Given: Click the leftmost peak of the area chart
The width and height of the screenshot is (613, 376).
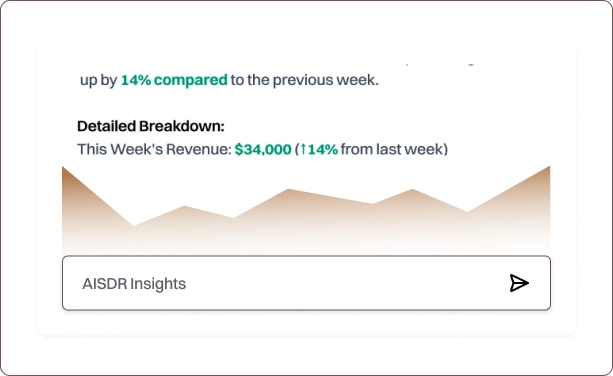Looking at the screenshot, I should click(x=63, y=168).
